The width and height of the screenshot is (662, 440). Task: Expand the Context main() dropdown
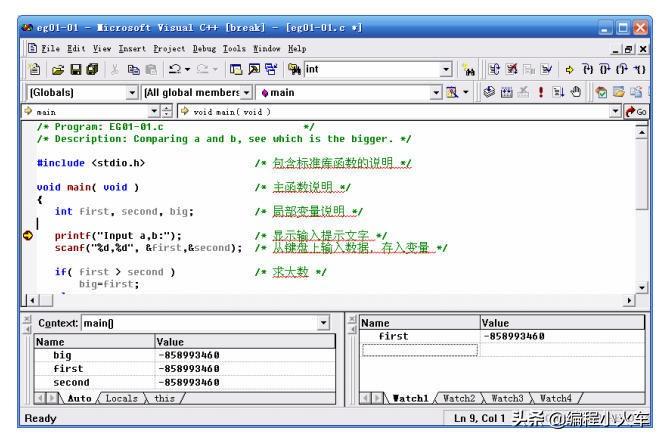click(x=323, y=323)
